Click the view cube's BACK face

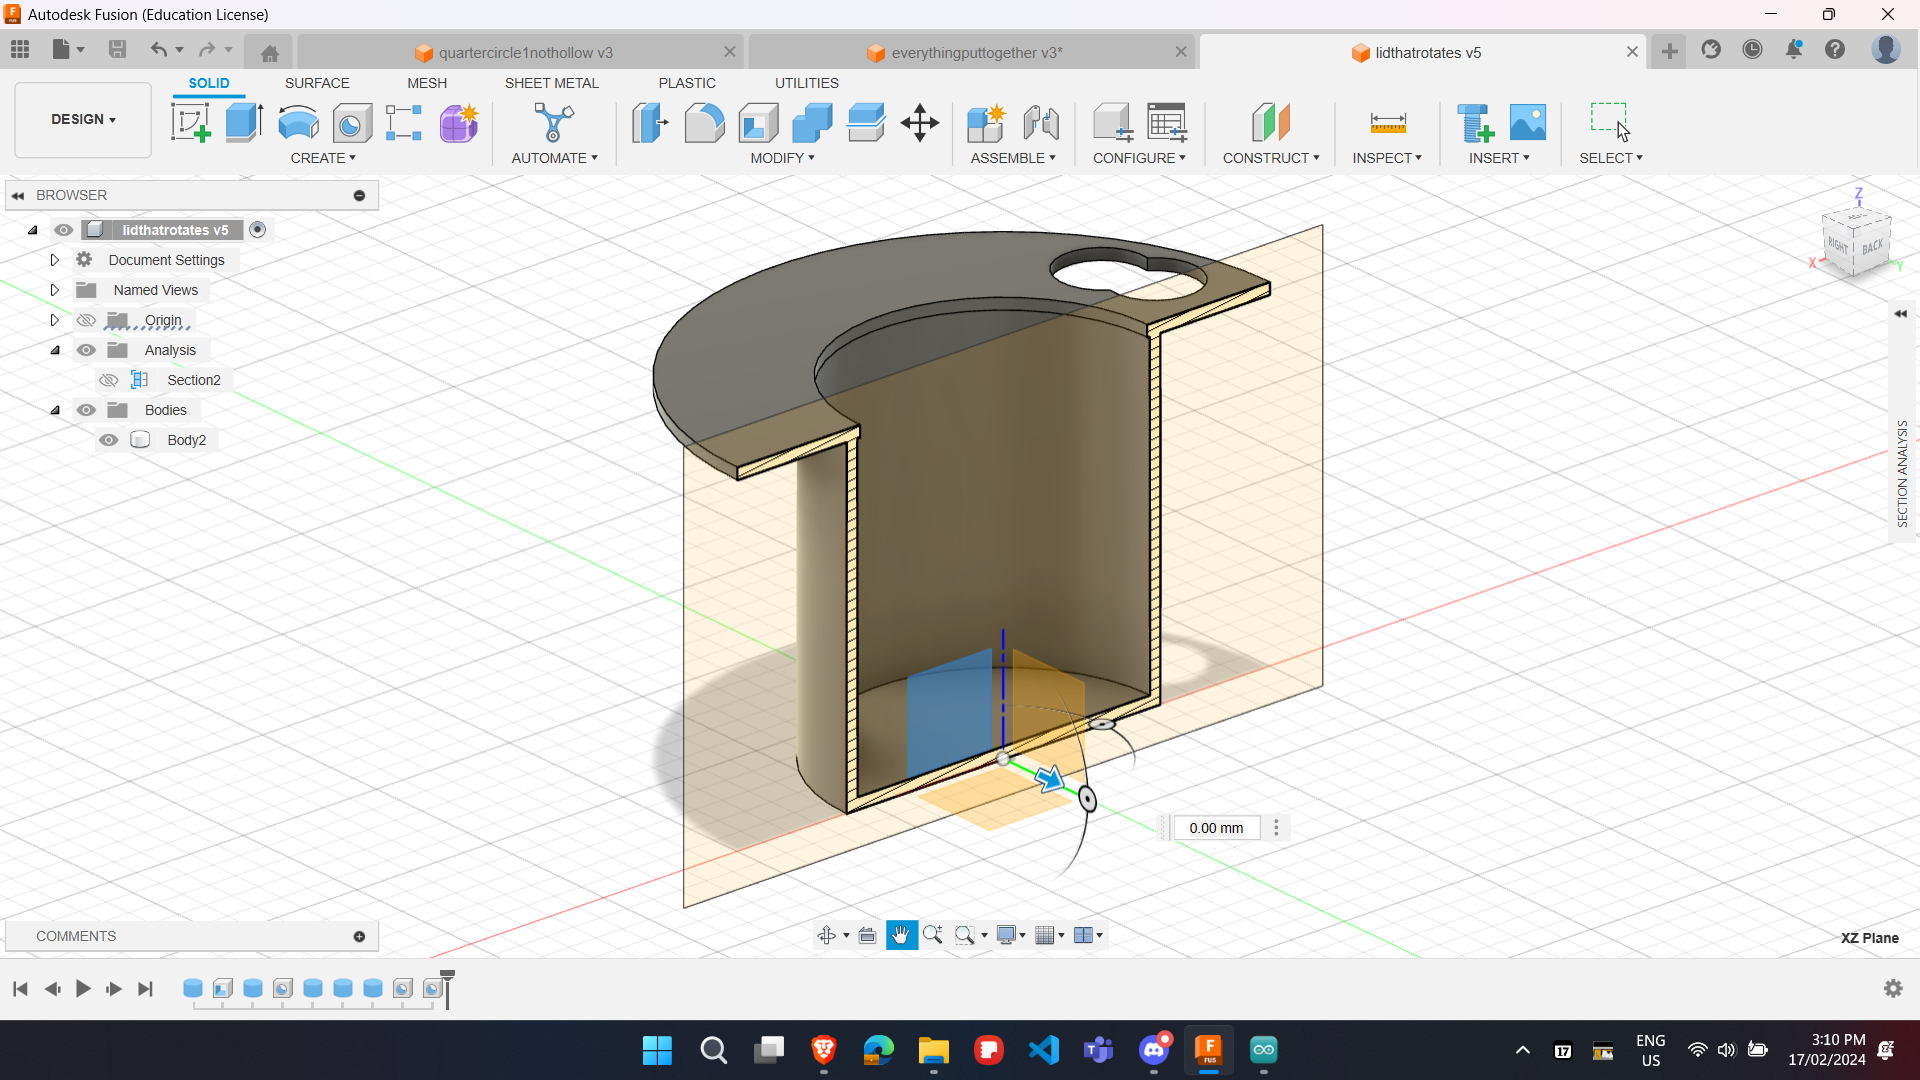[x=1872, y=247]
